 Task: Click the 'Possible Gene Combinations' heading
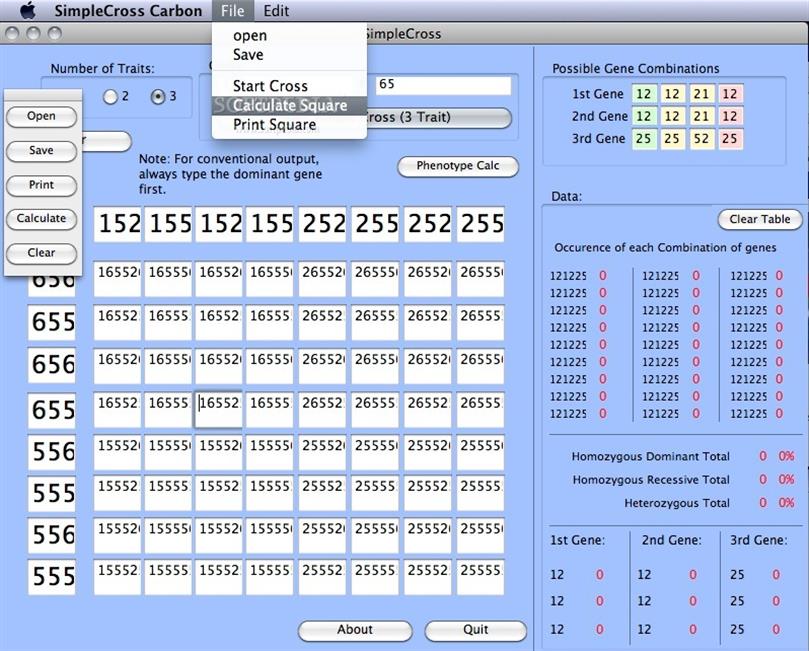pyautogui.click(x=636, y=69)
